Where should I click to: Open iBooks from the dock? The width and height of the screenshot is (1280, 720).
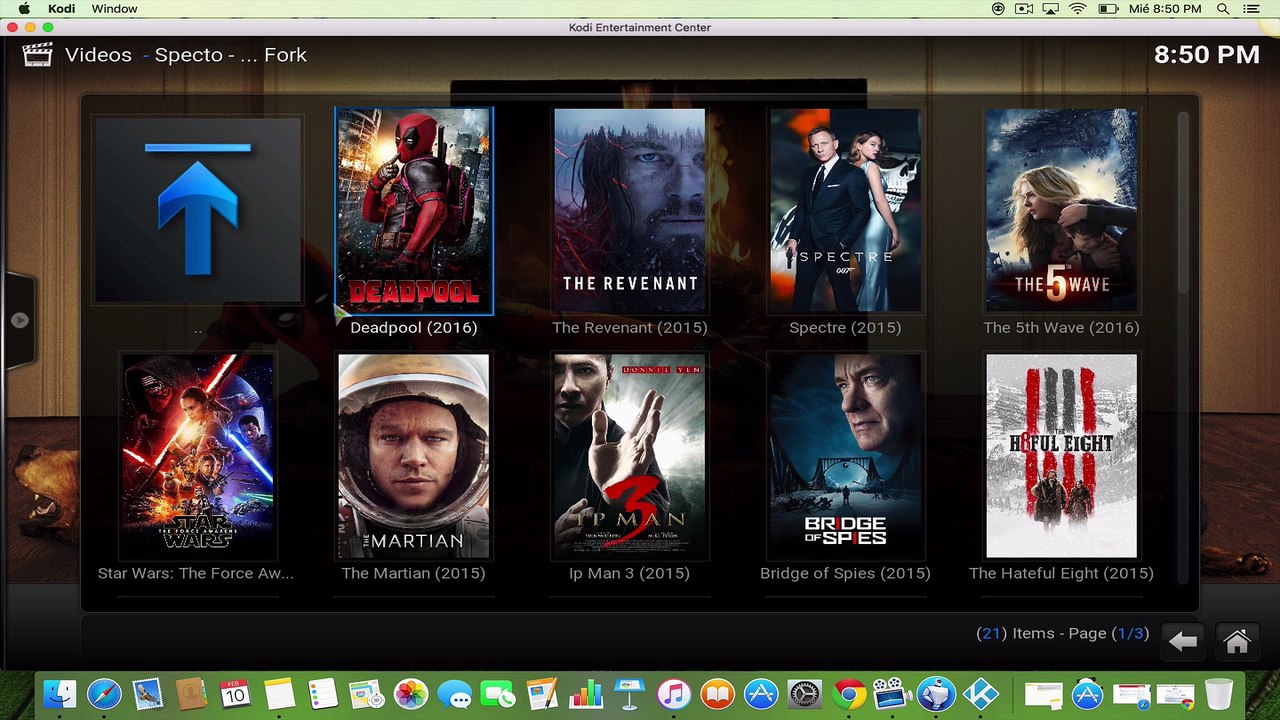tap(717, 694)
